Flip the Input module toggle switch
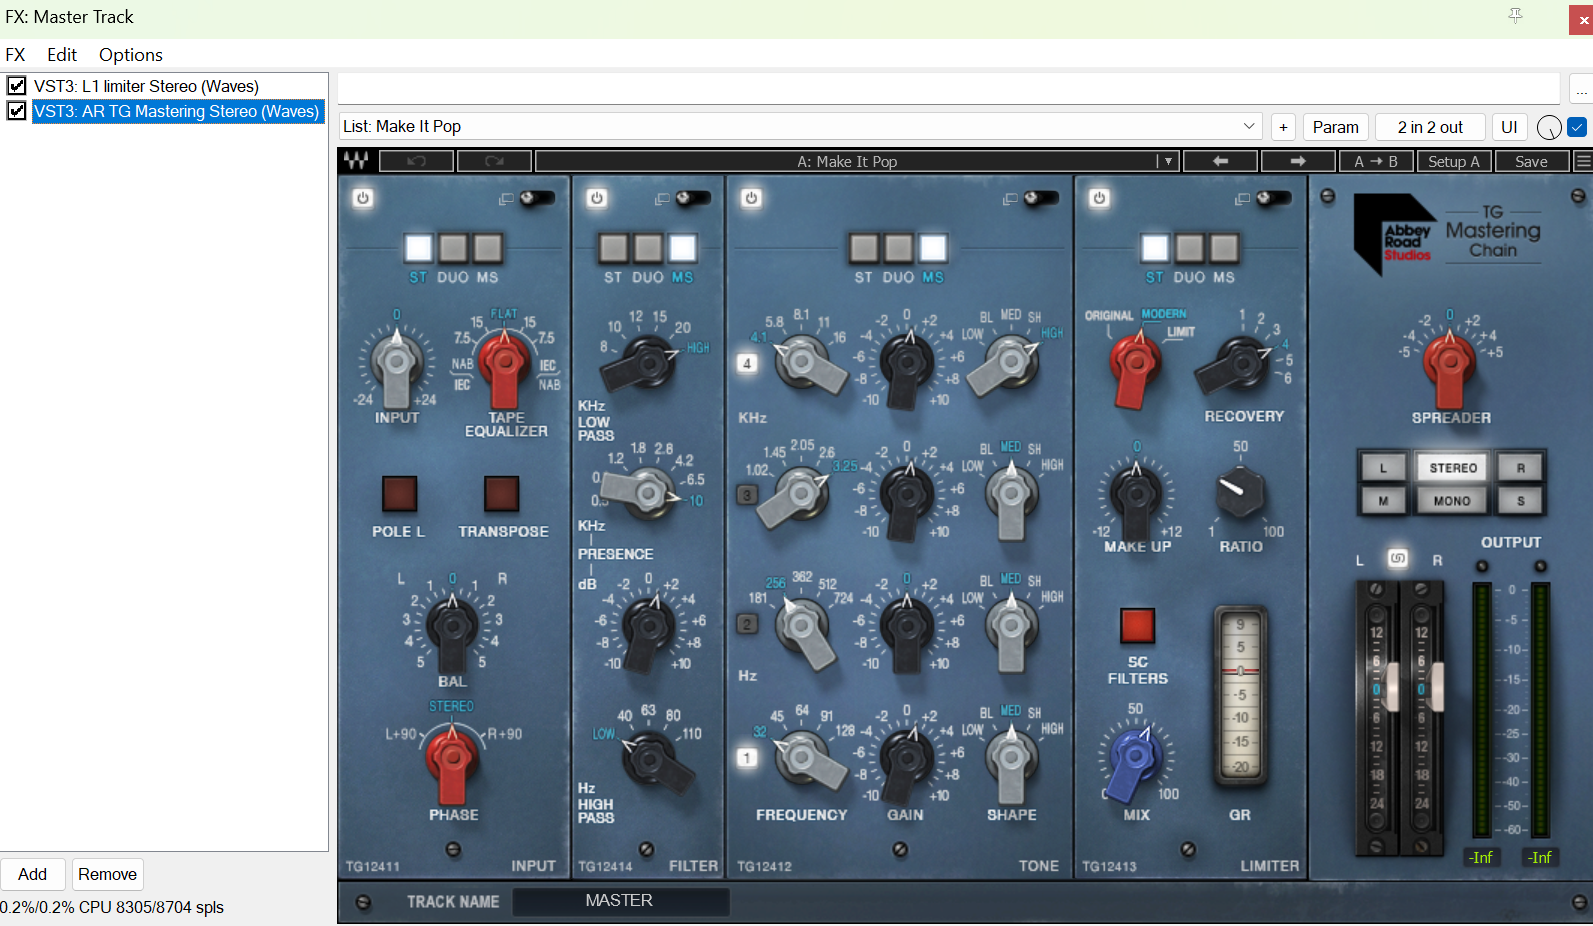1593x926 pixels. coord(538,198)
